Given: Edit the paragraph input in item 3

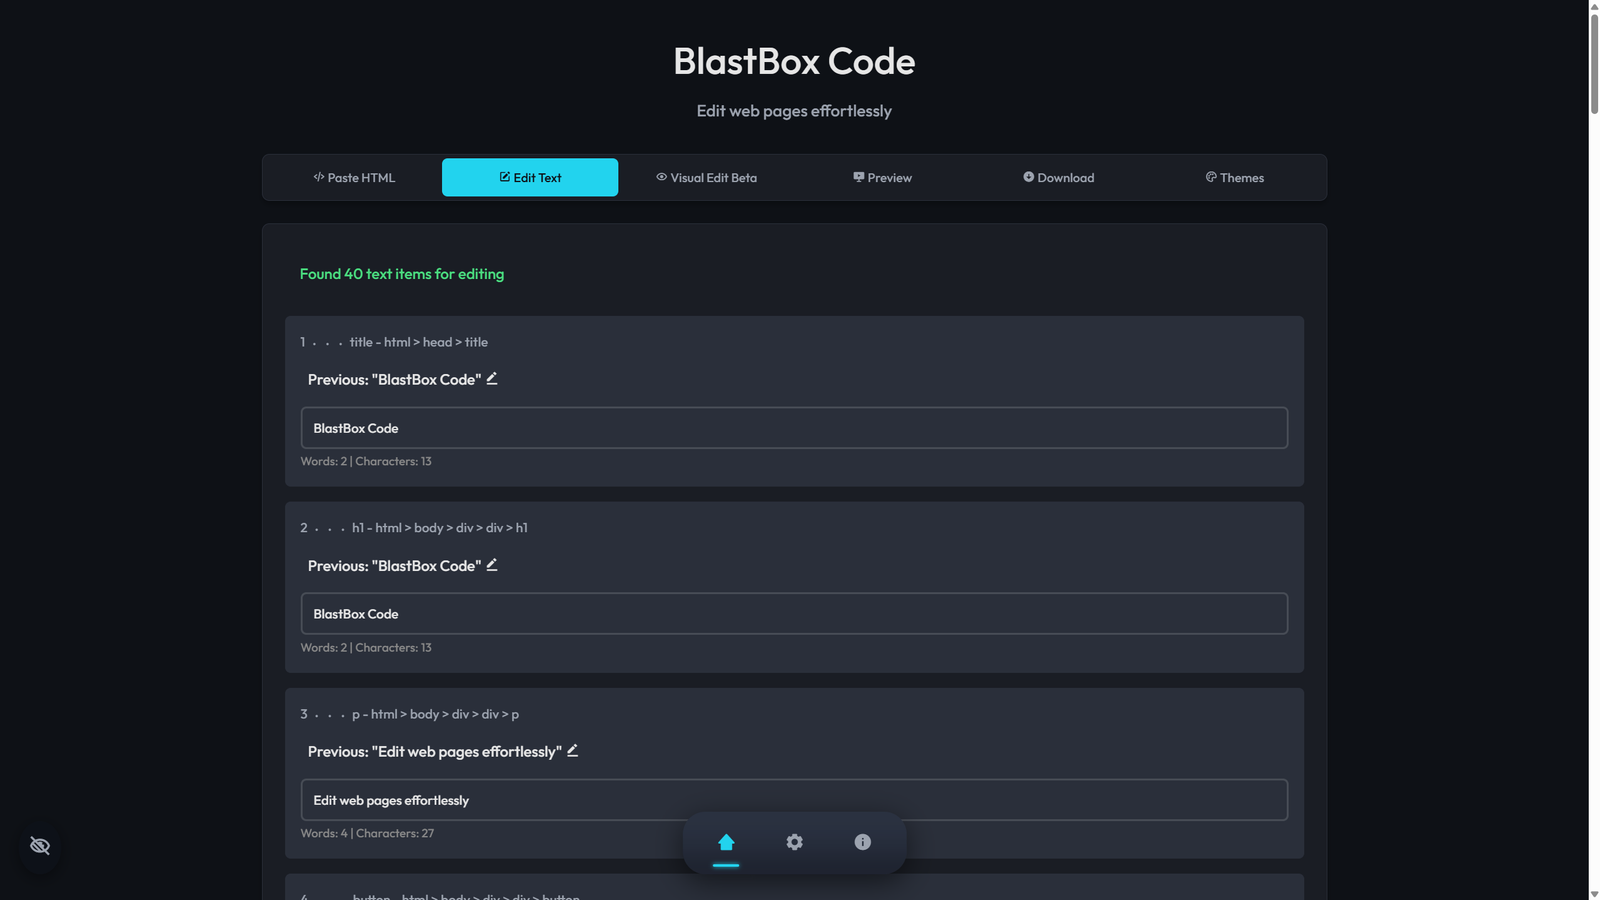Looking at the screenshot, I should (794, 800).
